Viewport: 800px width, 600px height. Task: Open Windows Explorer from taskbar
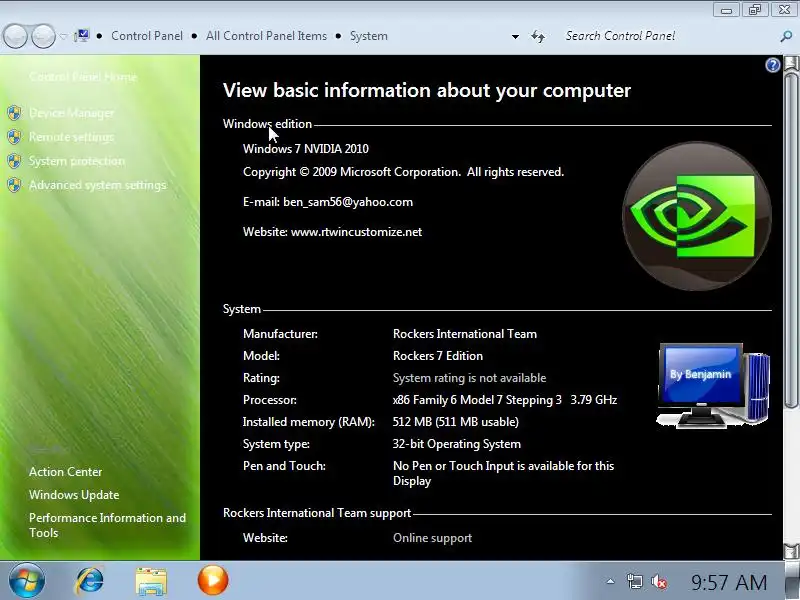click(151, 581)
